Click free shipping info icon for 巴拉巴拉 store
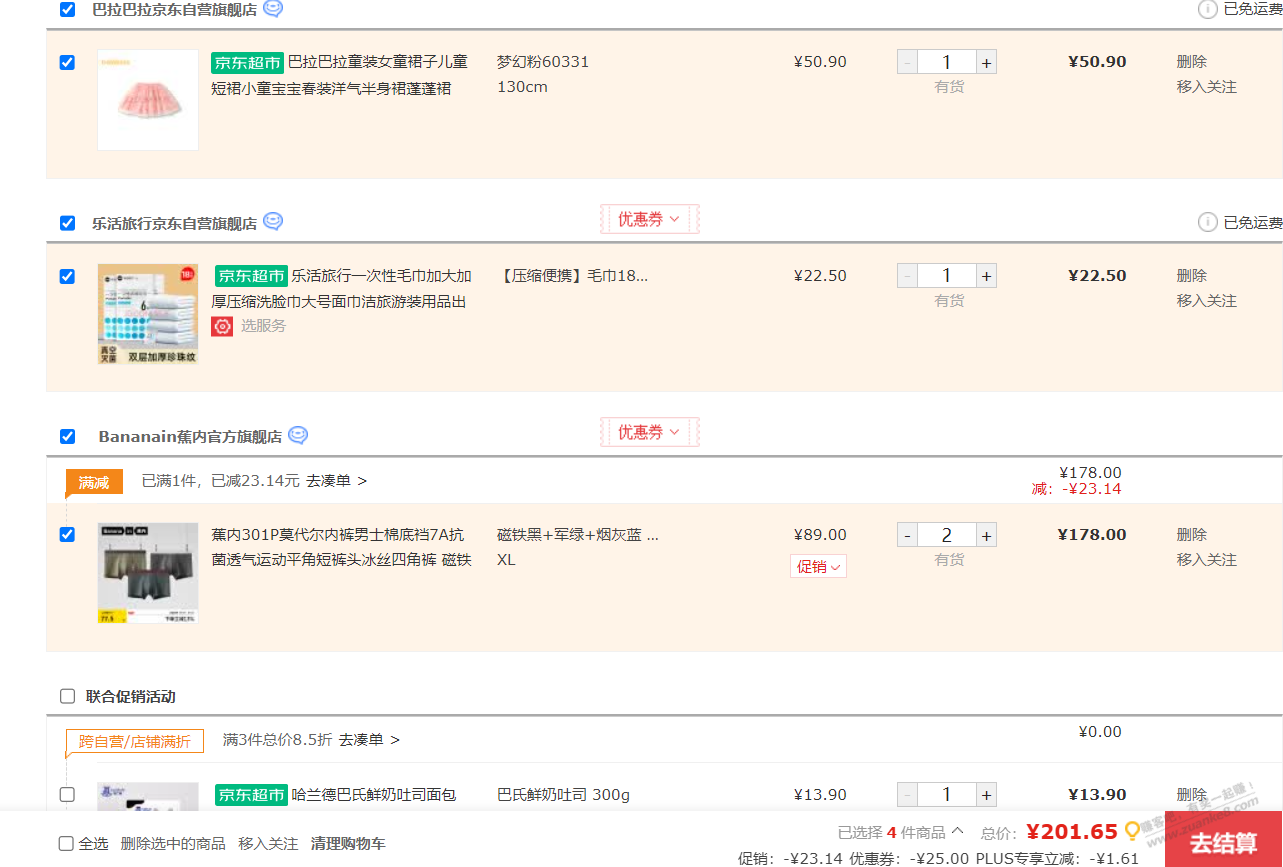1283x867 pixels. pyautogui.click(x=1208, y=9)
